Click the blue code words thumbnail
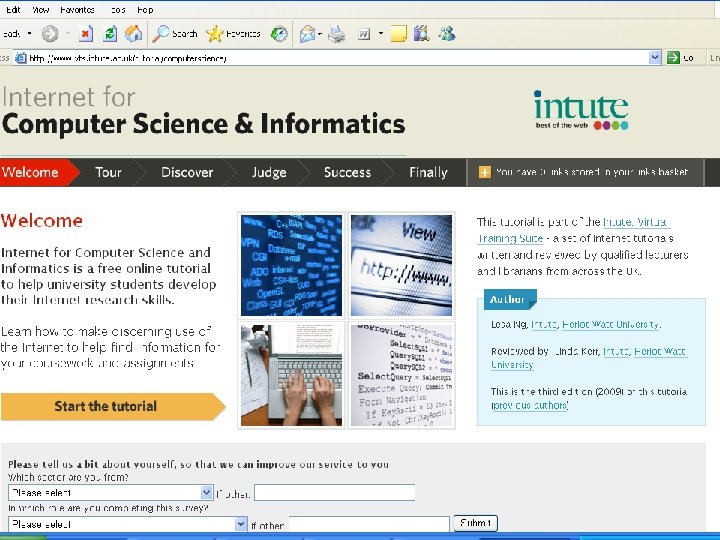The image size is (720, 540). 292,265
